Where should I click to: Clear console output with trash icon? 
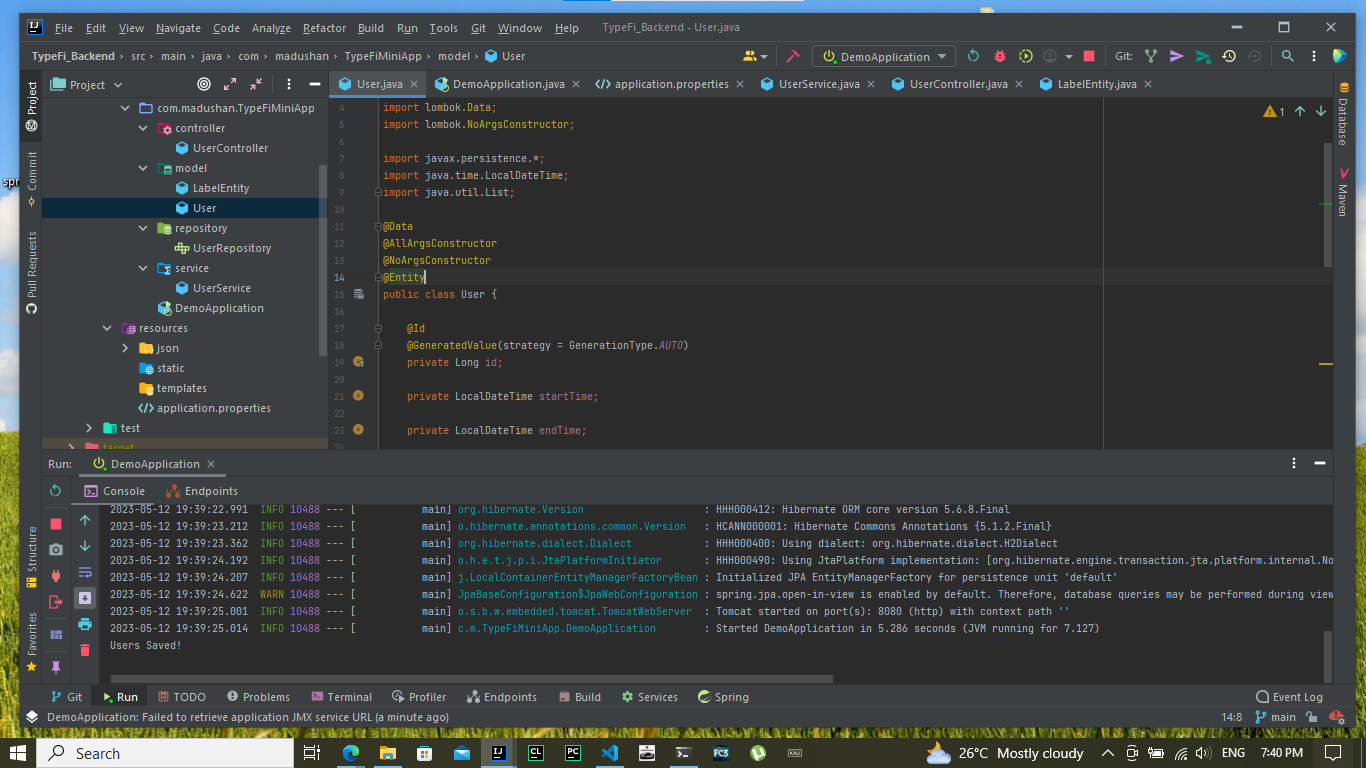[85, 649]
